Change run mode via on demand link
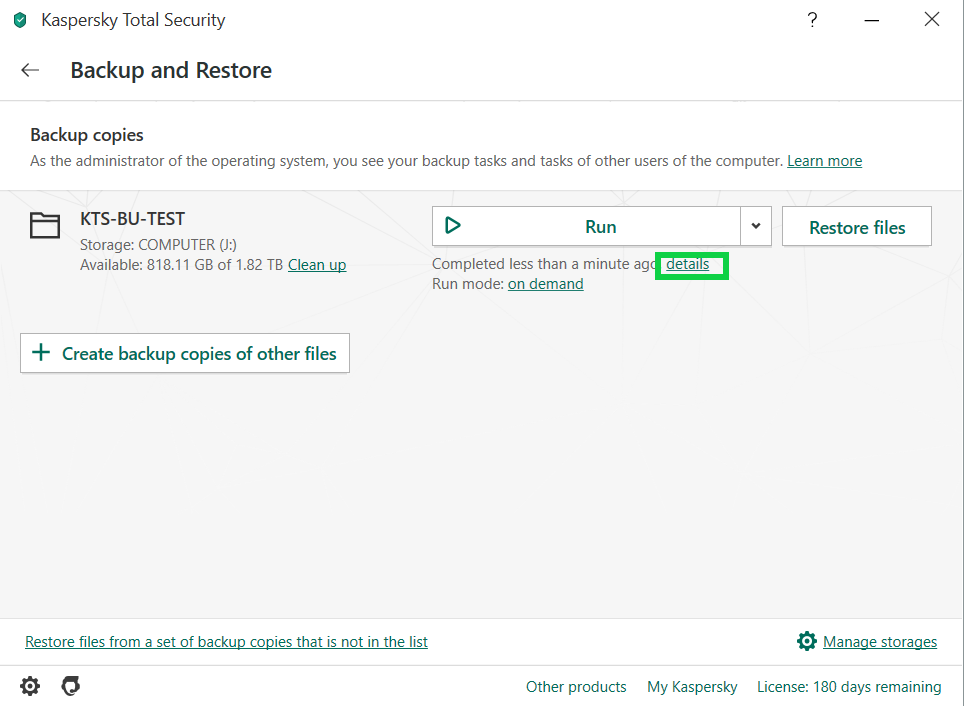Screen dimensions: 964x706 click(x=545, y=284)
